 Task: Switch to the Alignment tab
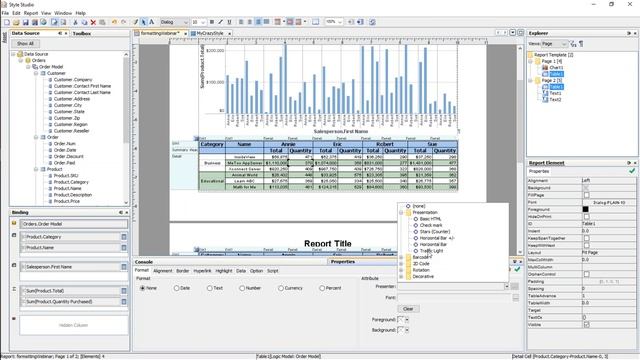click(162, 271)
